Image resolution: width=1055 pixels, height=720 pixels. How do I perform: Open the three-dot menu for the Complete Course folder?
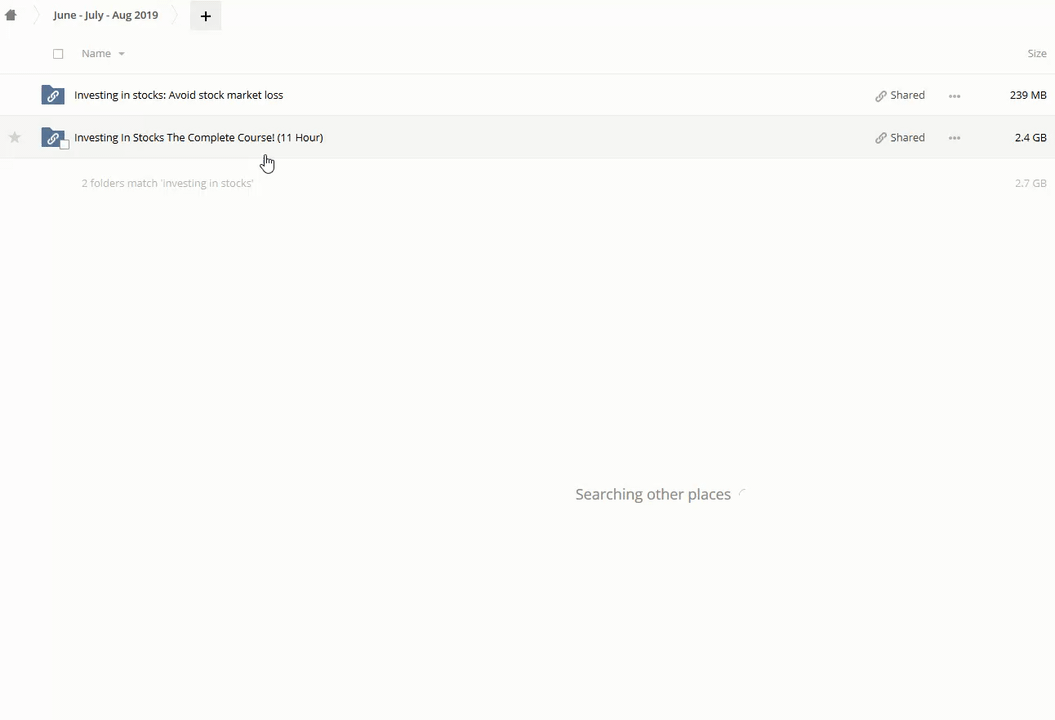[954, 138]
